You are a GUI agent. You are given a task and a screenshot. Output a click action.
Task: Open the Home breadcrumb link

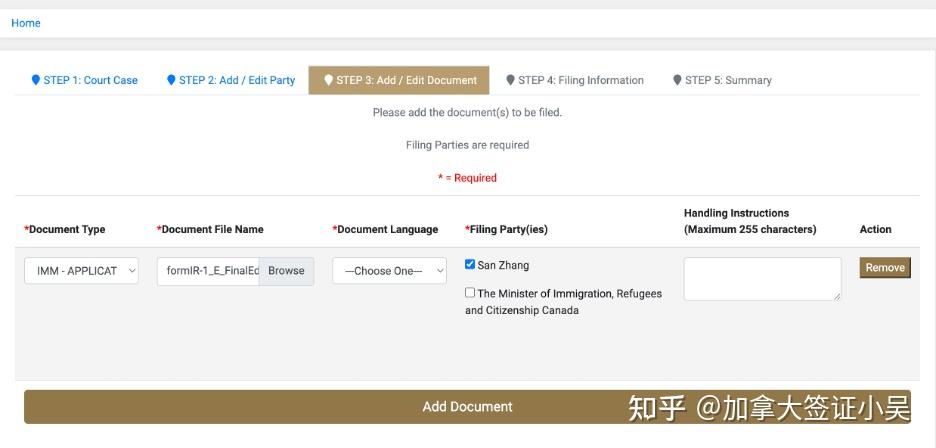tap(26, 23)
